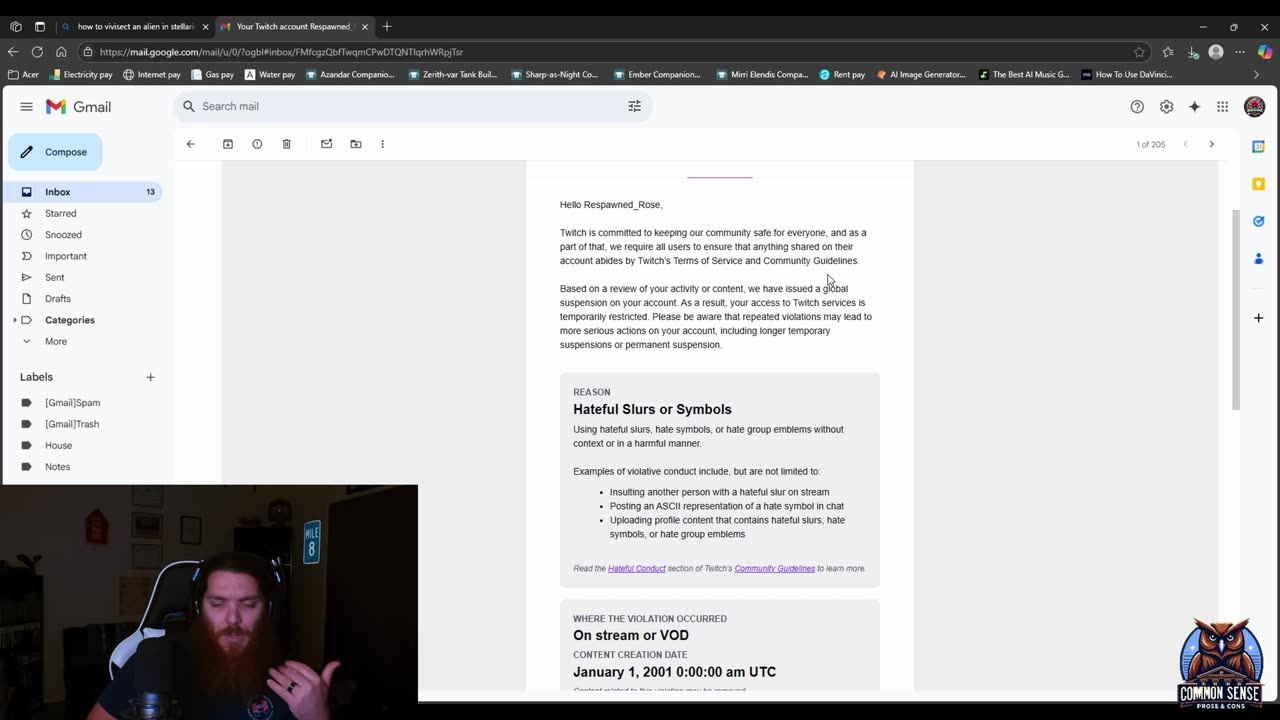
Task: Go to the next email arrow
Action: point(1211,144)
